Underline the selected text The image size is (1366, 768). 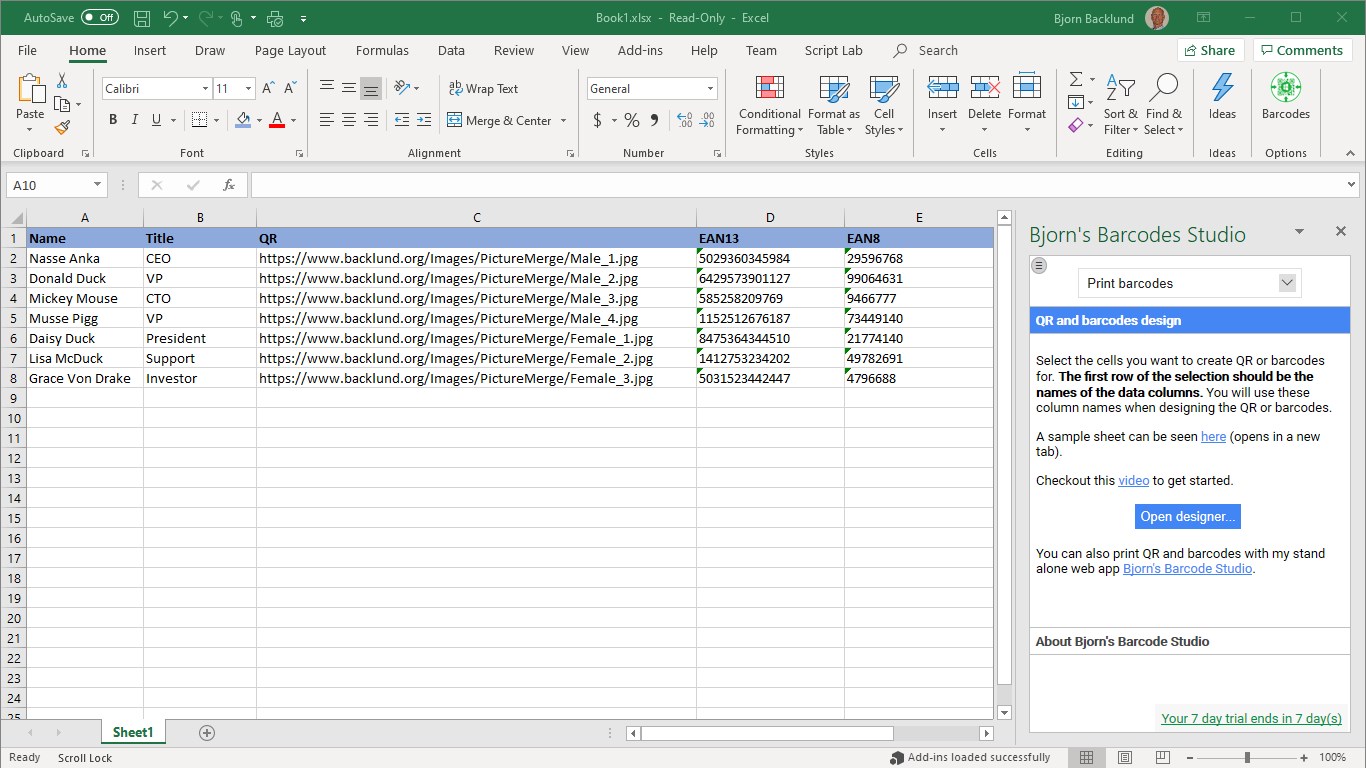click(156, 120)
